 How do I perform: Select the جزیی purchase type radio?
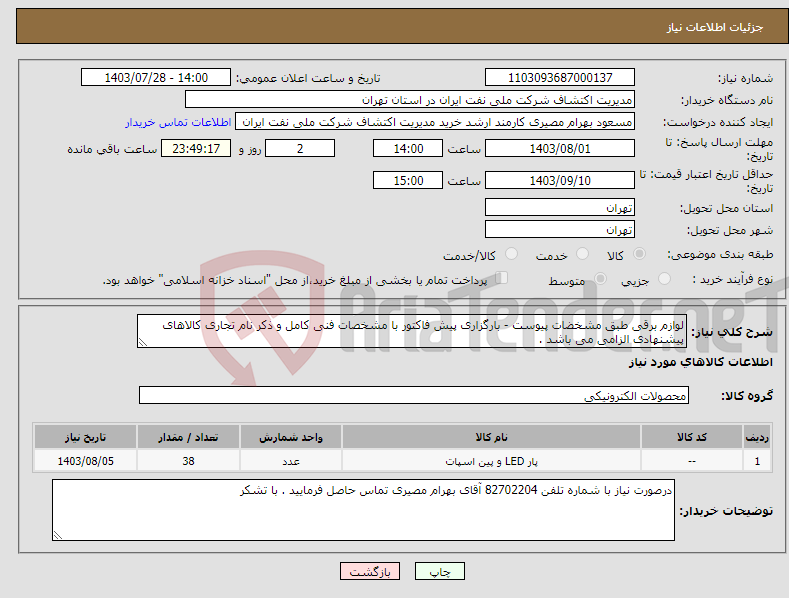(x=664, y=279)
